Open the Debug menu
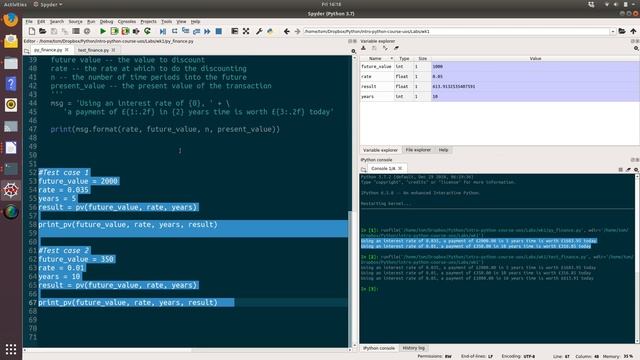The height and width of the screenshot is (360, 640). pos(107,22)
